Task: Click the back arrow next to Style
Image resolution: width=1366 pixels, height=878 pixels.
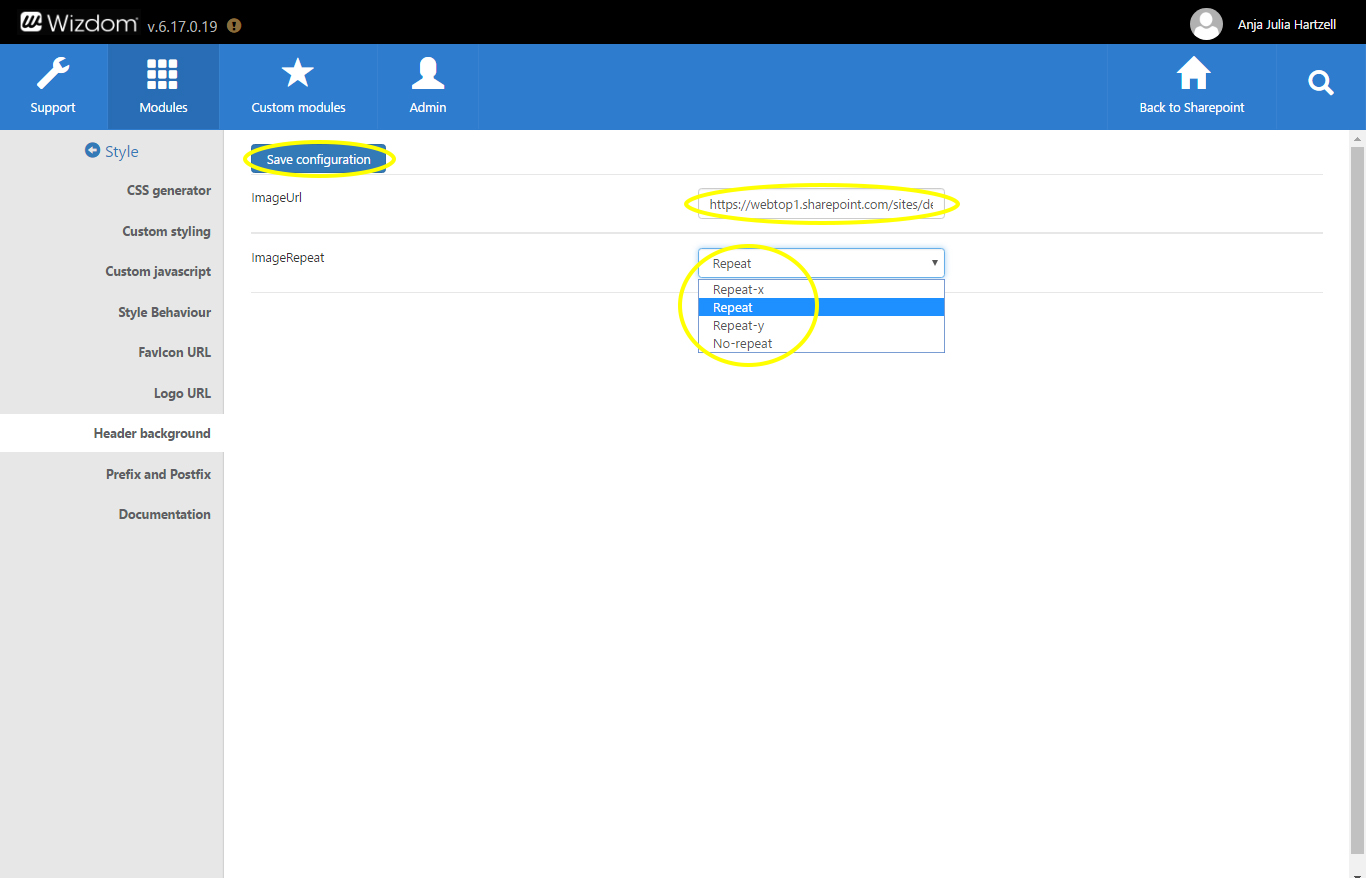Action: click(93, 151)
